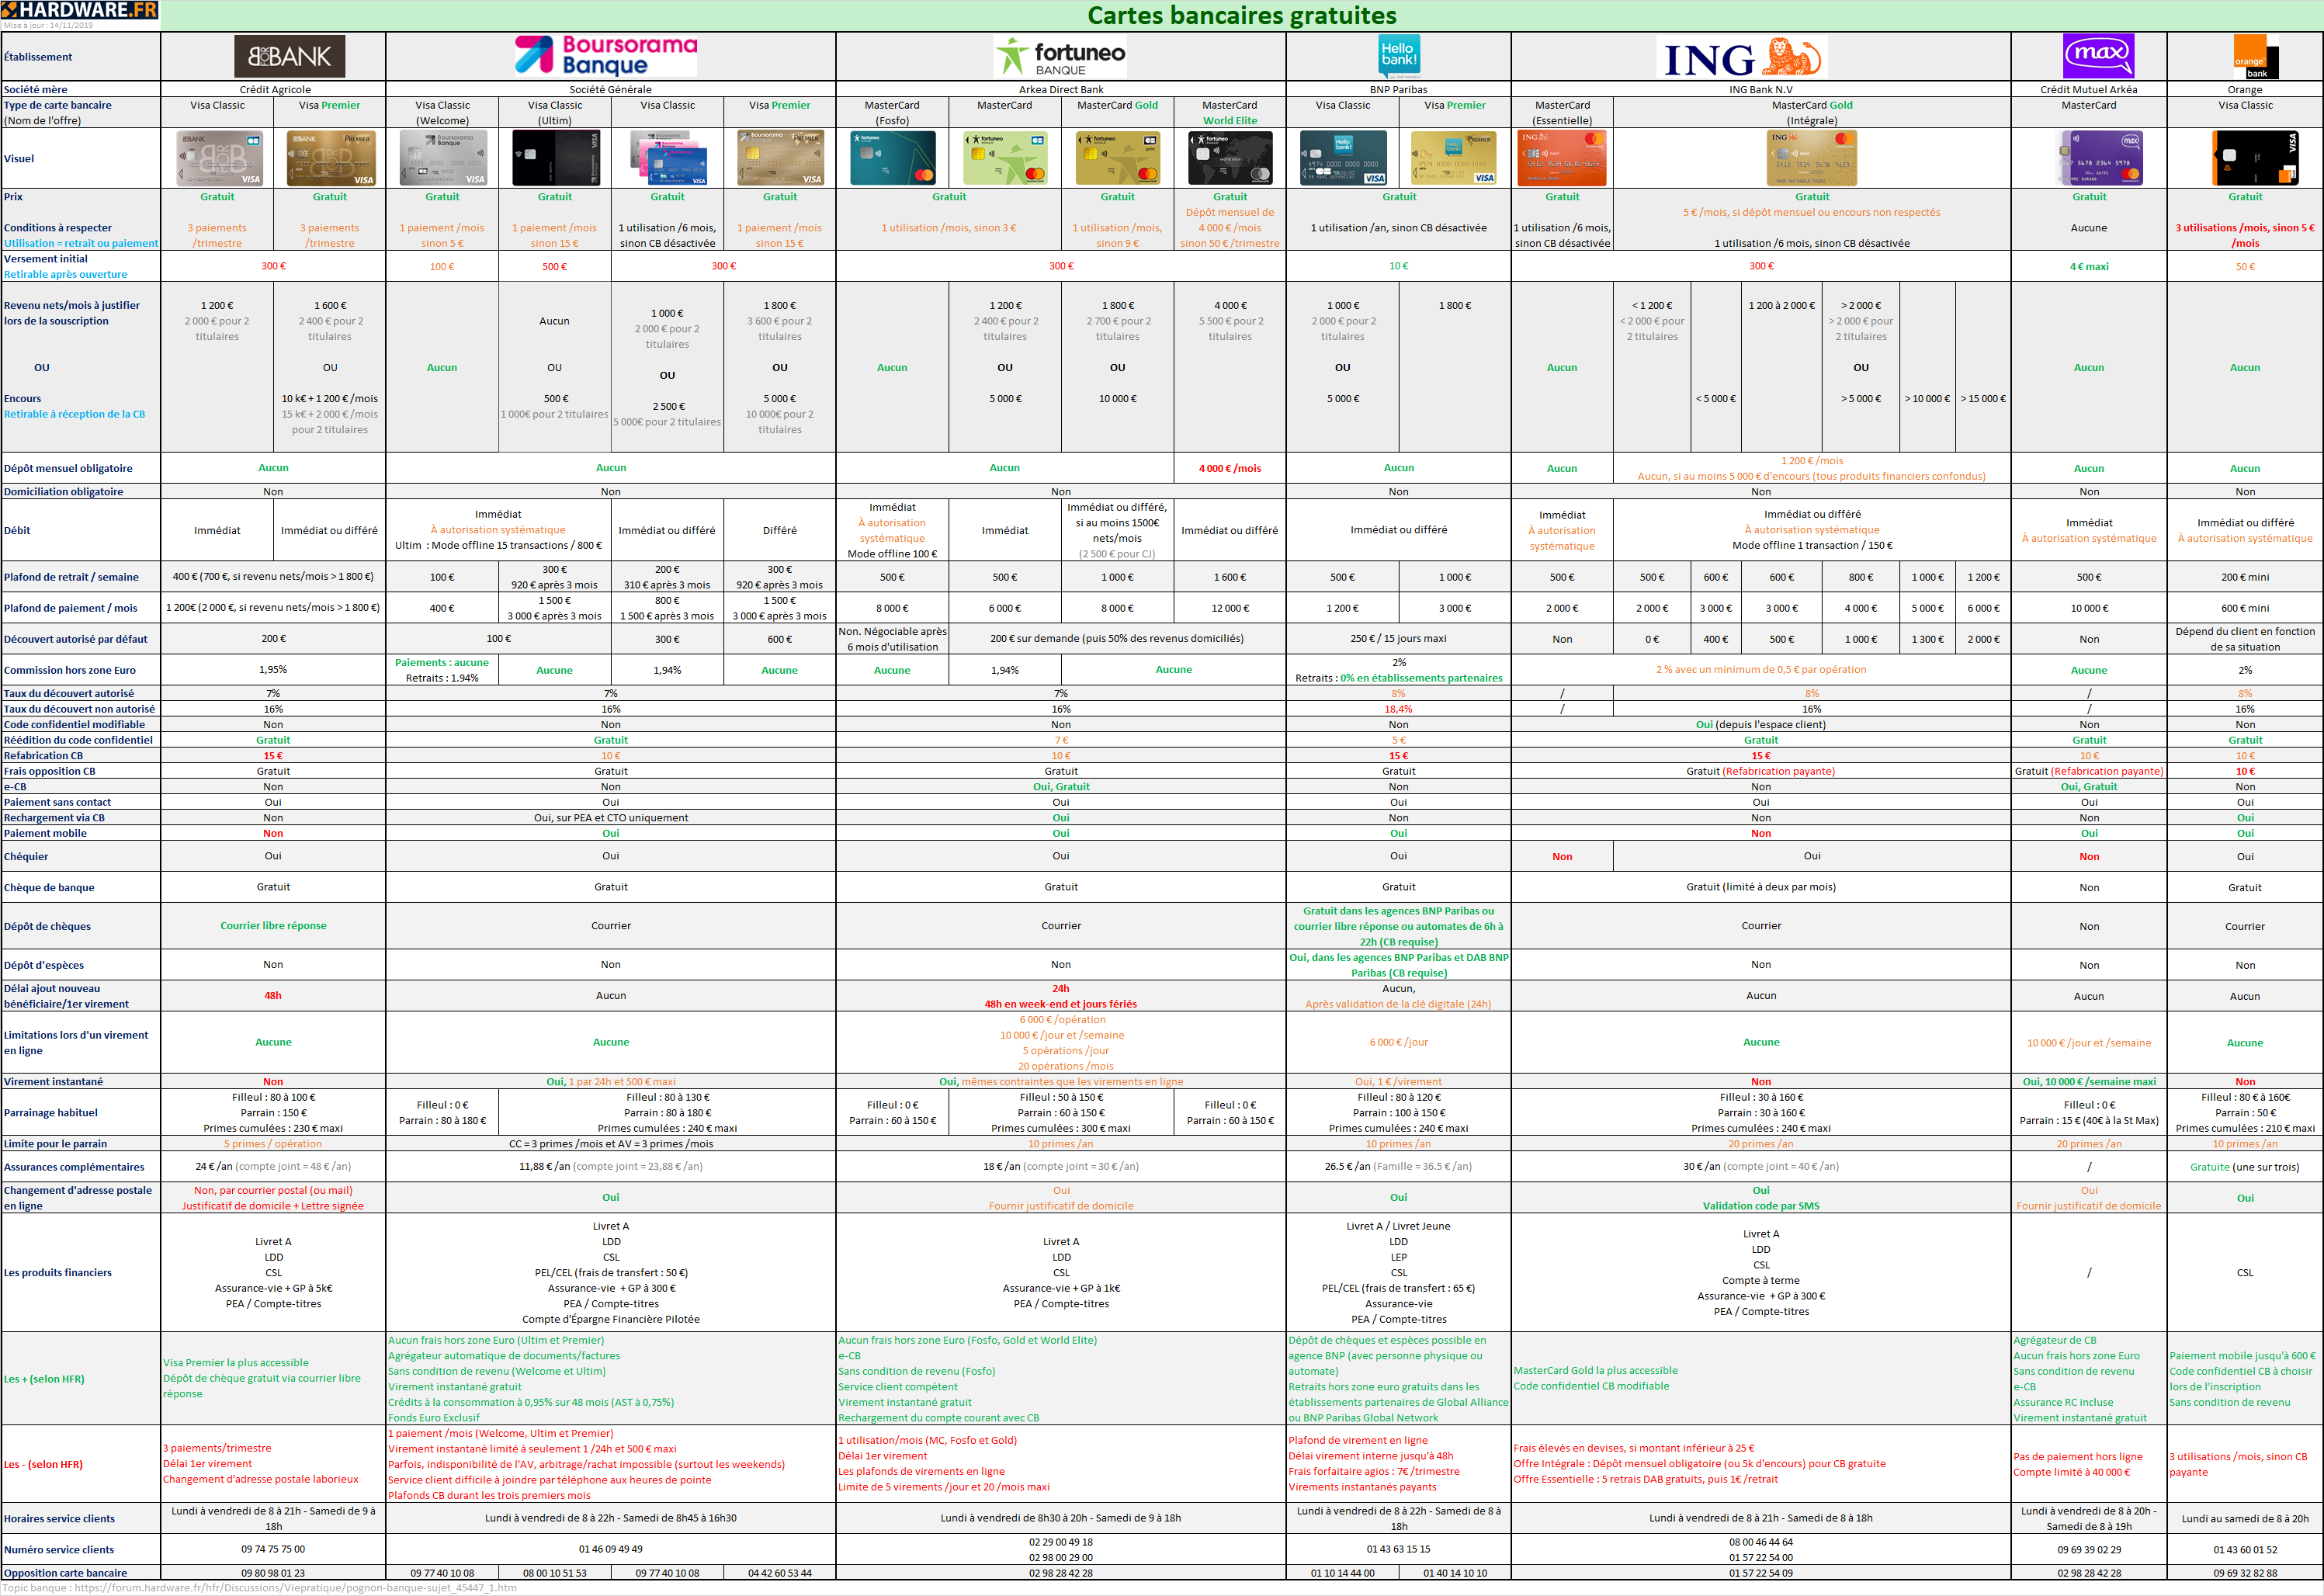This screenshot has height=1596, width=2324.
Task: Select the orange ING Essentielle card image
Action: (x=1561, y=158)
